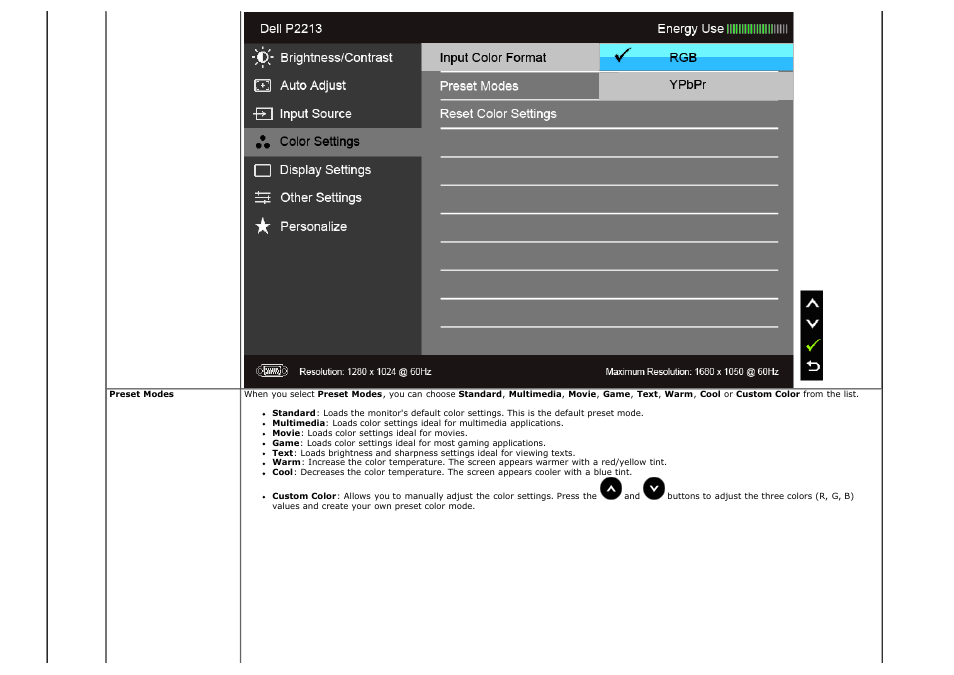Click the Energy Use label
The image size is (954, 675).
pos(690,29)
